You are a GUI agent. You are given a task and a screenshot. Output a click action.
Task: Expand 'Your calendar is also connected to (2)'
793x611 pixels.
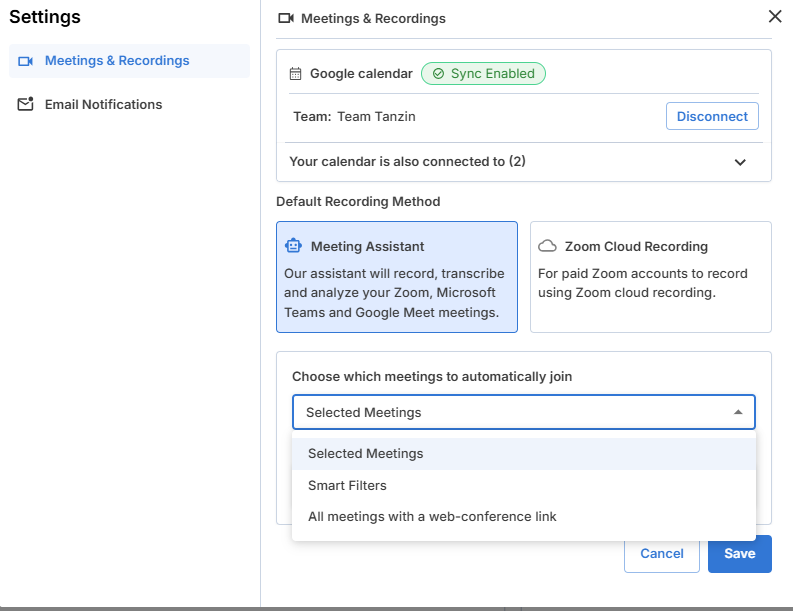click(x=524, y=162)
